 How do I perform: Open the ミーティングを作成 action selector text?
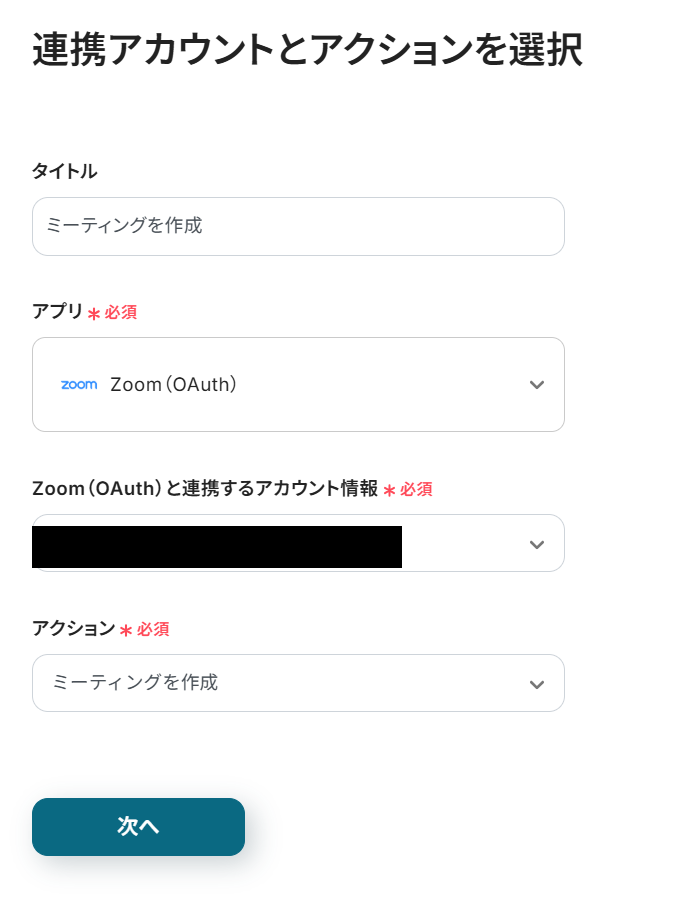coord(135,683)
